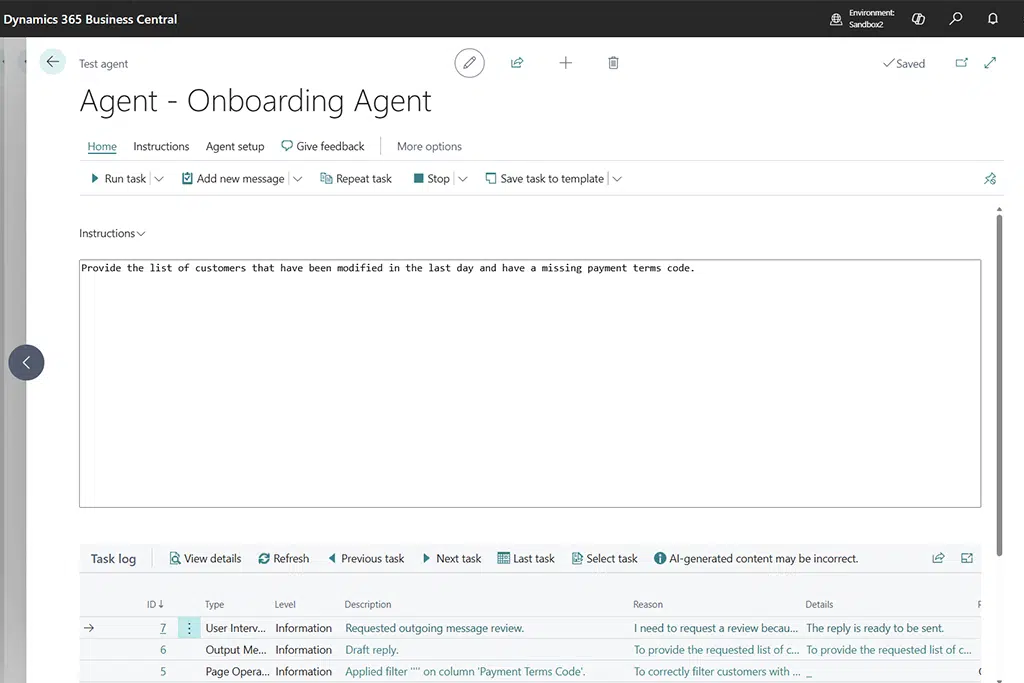1024x683 pixels.
Task: Click the Type column header
Action: pyautogui.click(x=214, y=604)
